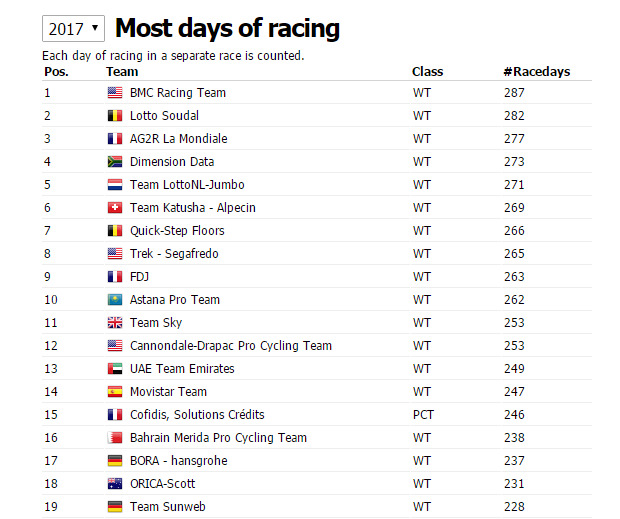
Task: Click the UAE flag beside UAE Team Emirates
Action: click(115, 368)
